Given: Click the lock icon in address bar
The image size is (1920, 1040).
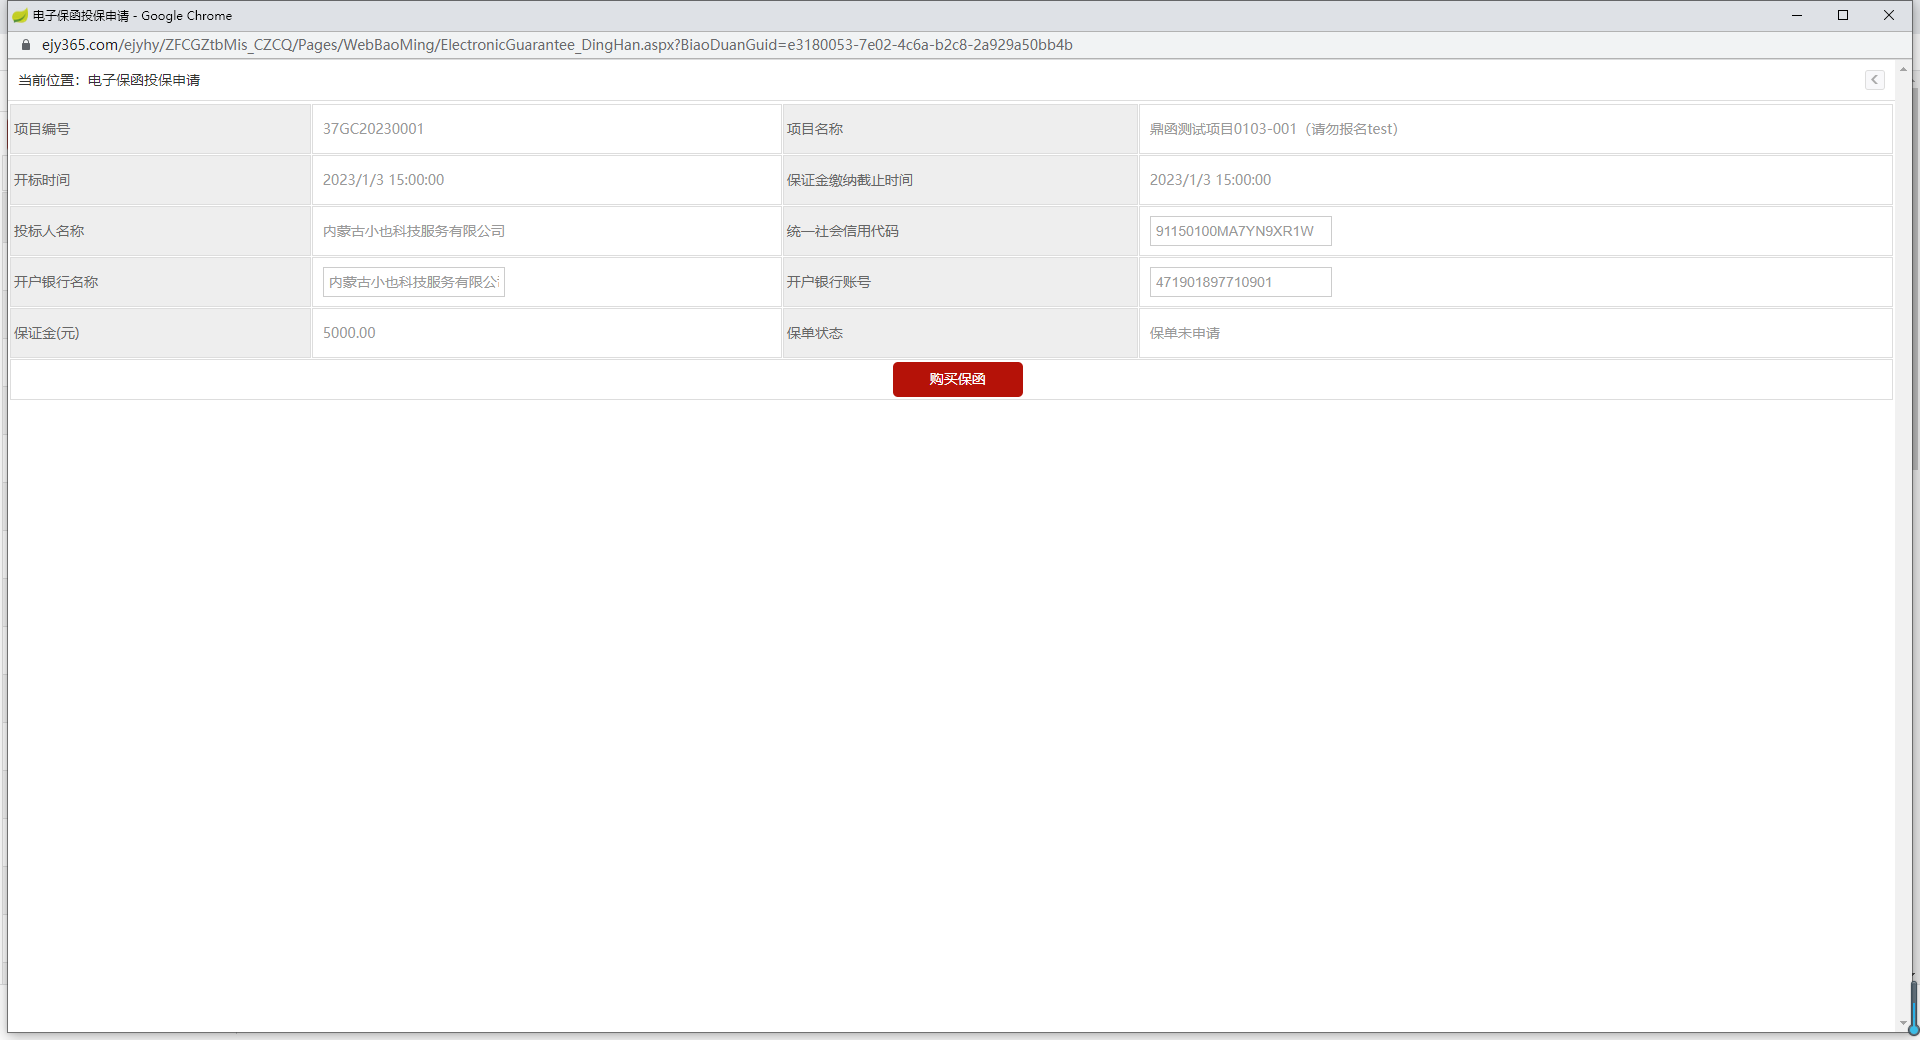Looking at the screenshot, I should (26, 45).
